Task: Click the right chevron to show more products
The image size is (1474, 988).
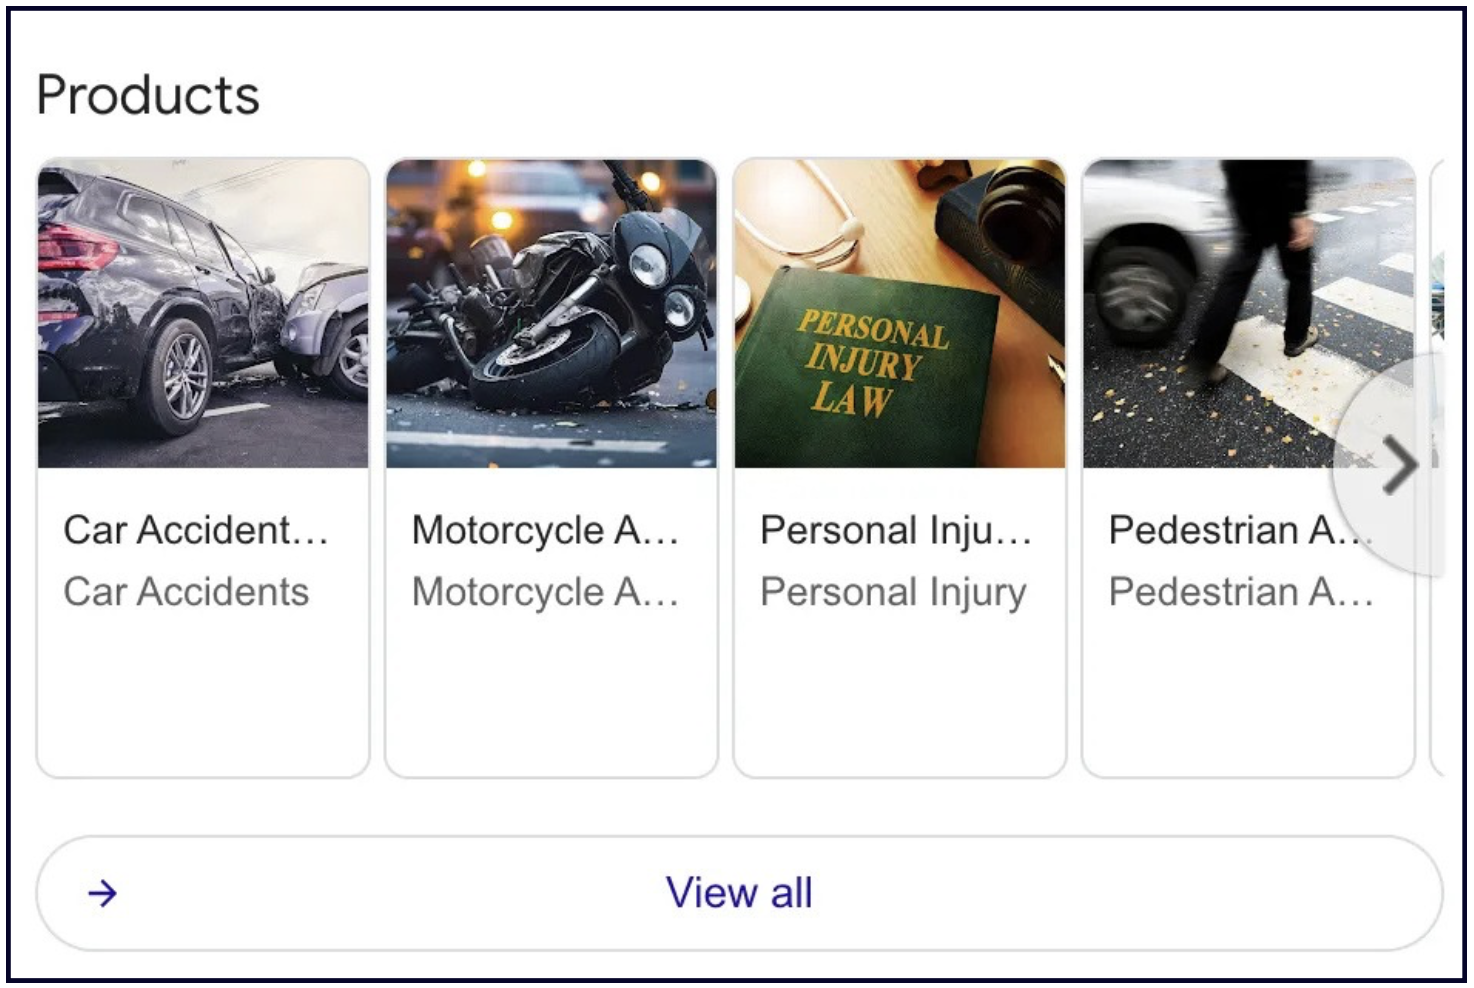Action: 1400,465
